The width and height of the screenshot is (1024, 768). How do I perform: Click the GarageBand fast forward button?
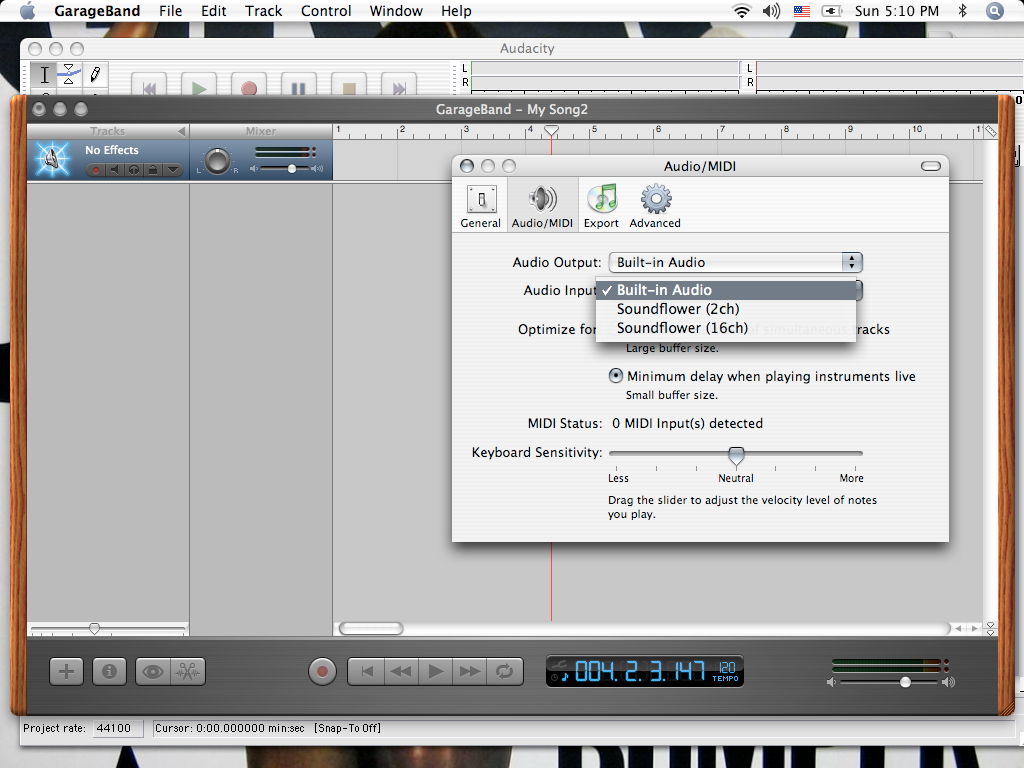click(x=470, y=671)
